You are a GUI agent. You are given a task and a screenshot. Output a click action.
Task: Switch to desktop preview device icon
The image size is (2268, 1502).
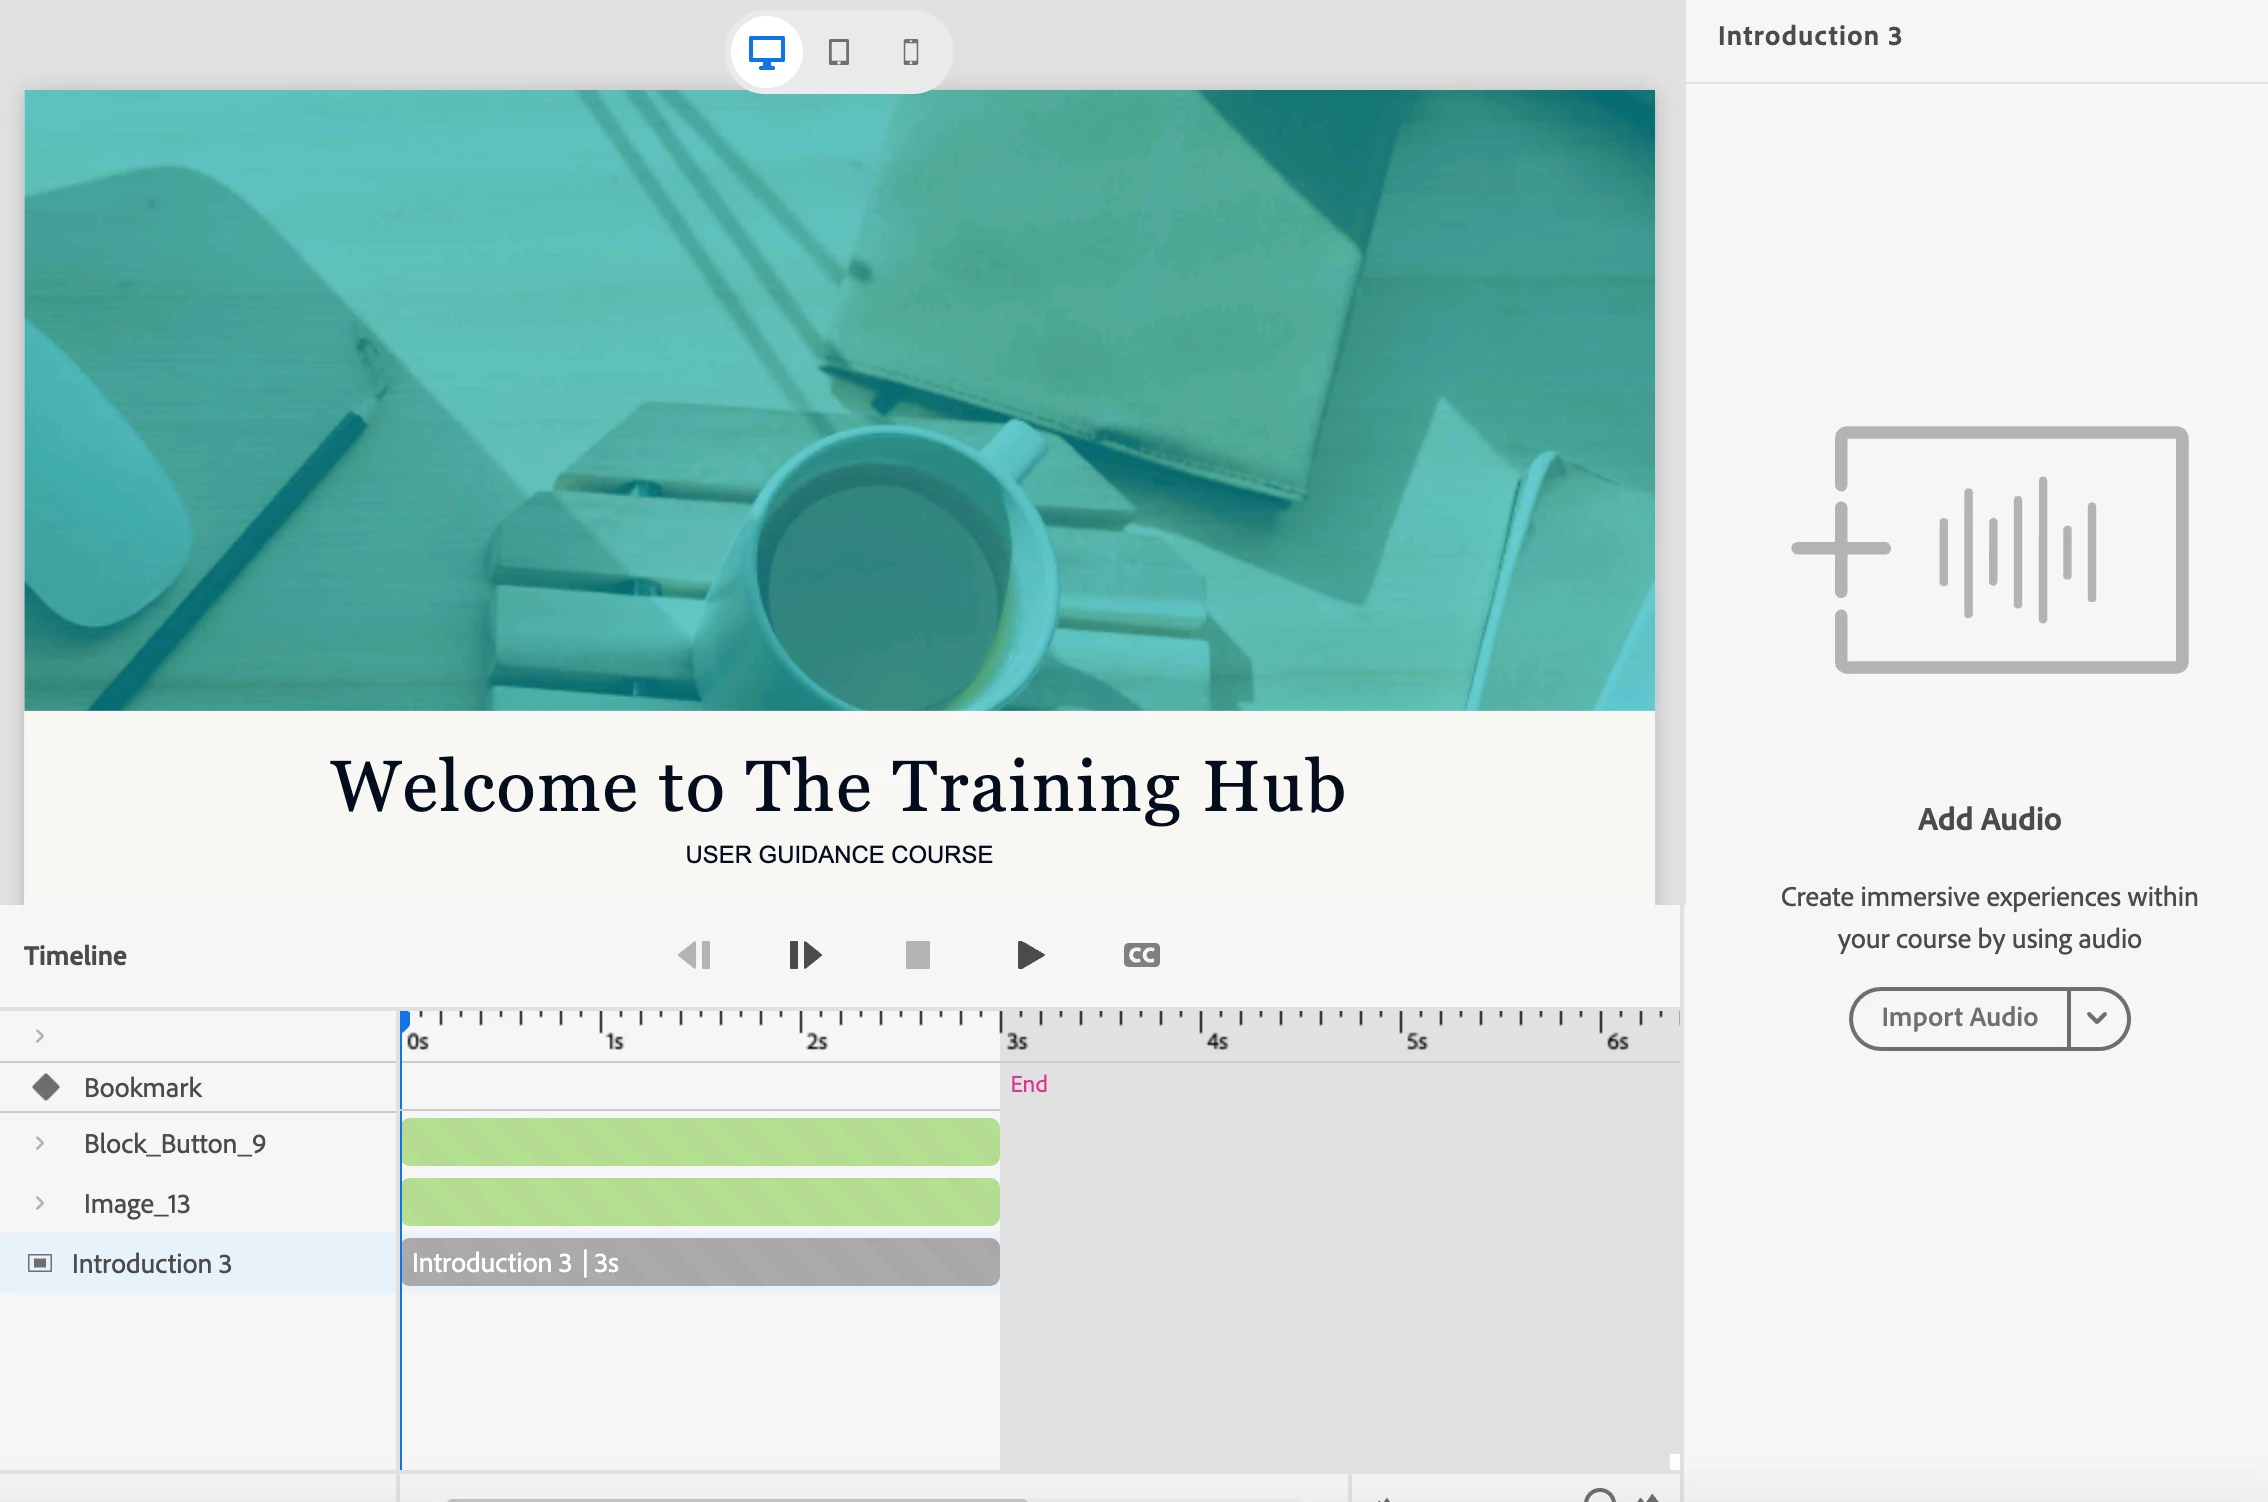pos(767,52)
